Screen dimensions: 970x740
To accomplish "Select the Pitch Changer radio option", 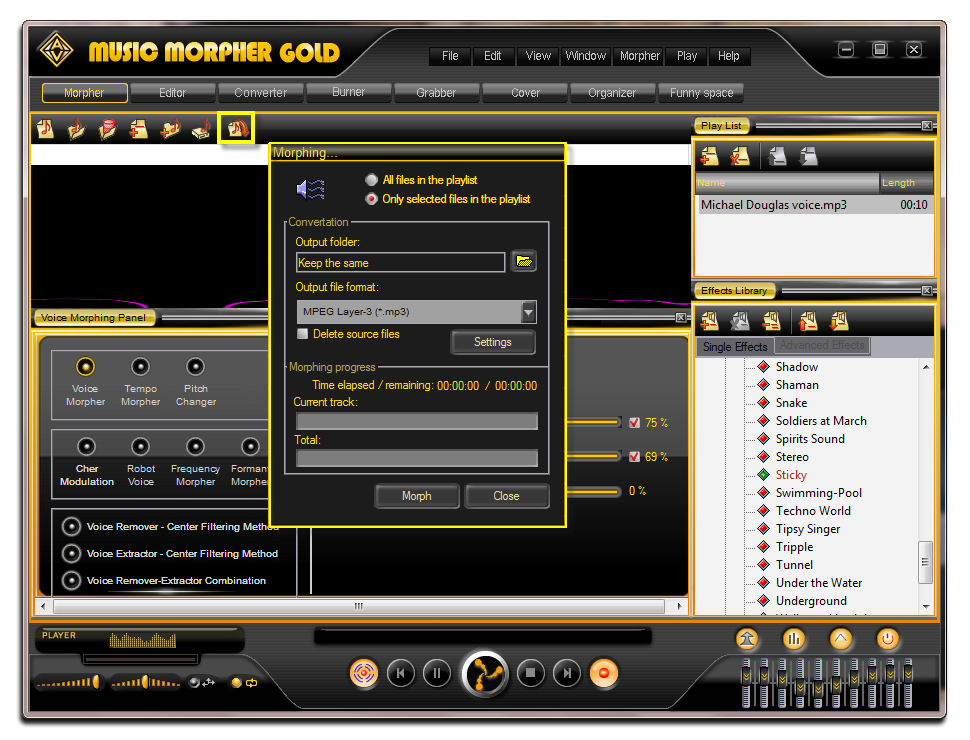I will click(195, 367).
